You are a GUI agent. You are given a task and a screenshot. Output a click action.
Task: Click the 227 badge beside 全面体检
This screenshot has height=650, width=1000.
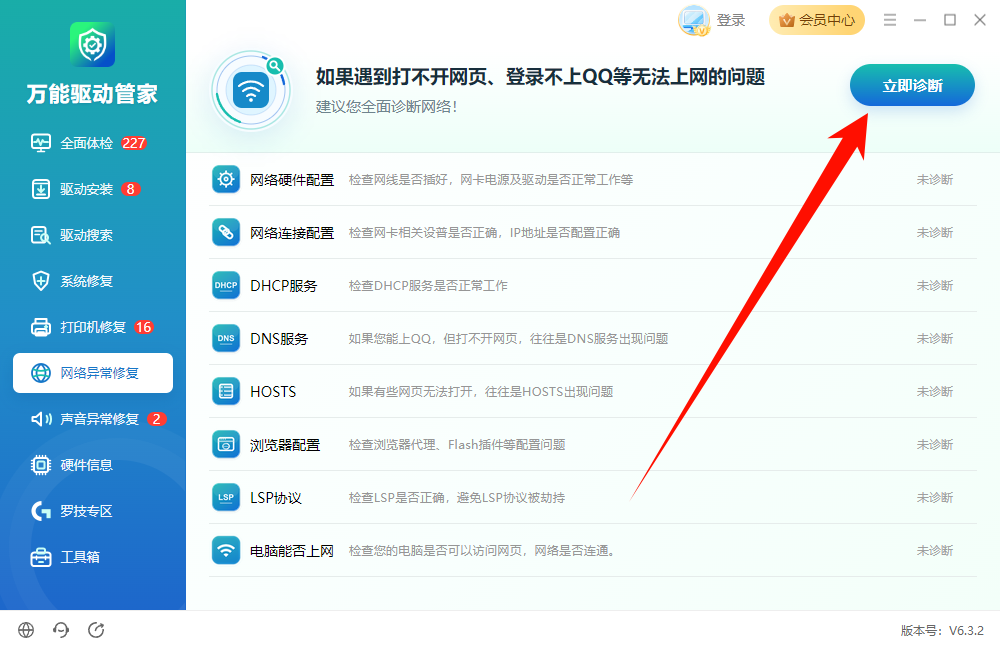click(x=134, y=143)
